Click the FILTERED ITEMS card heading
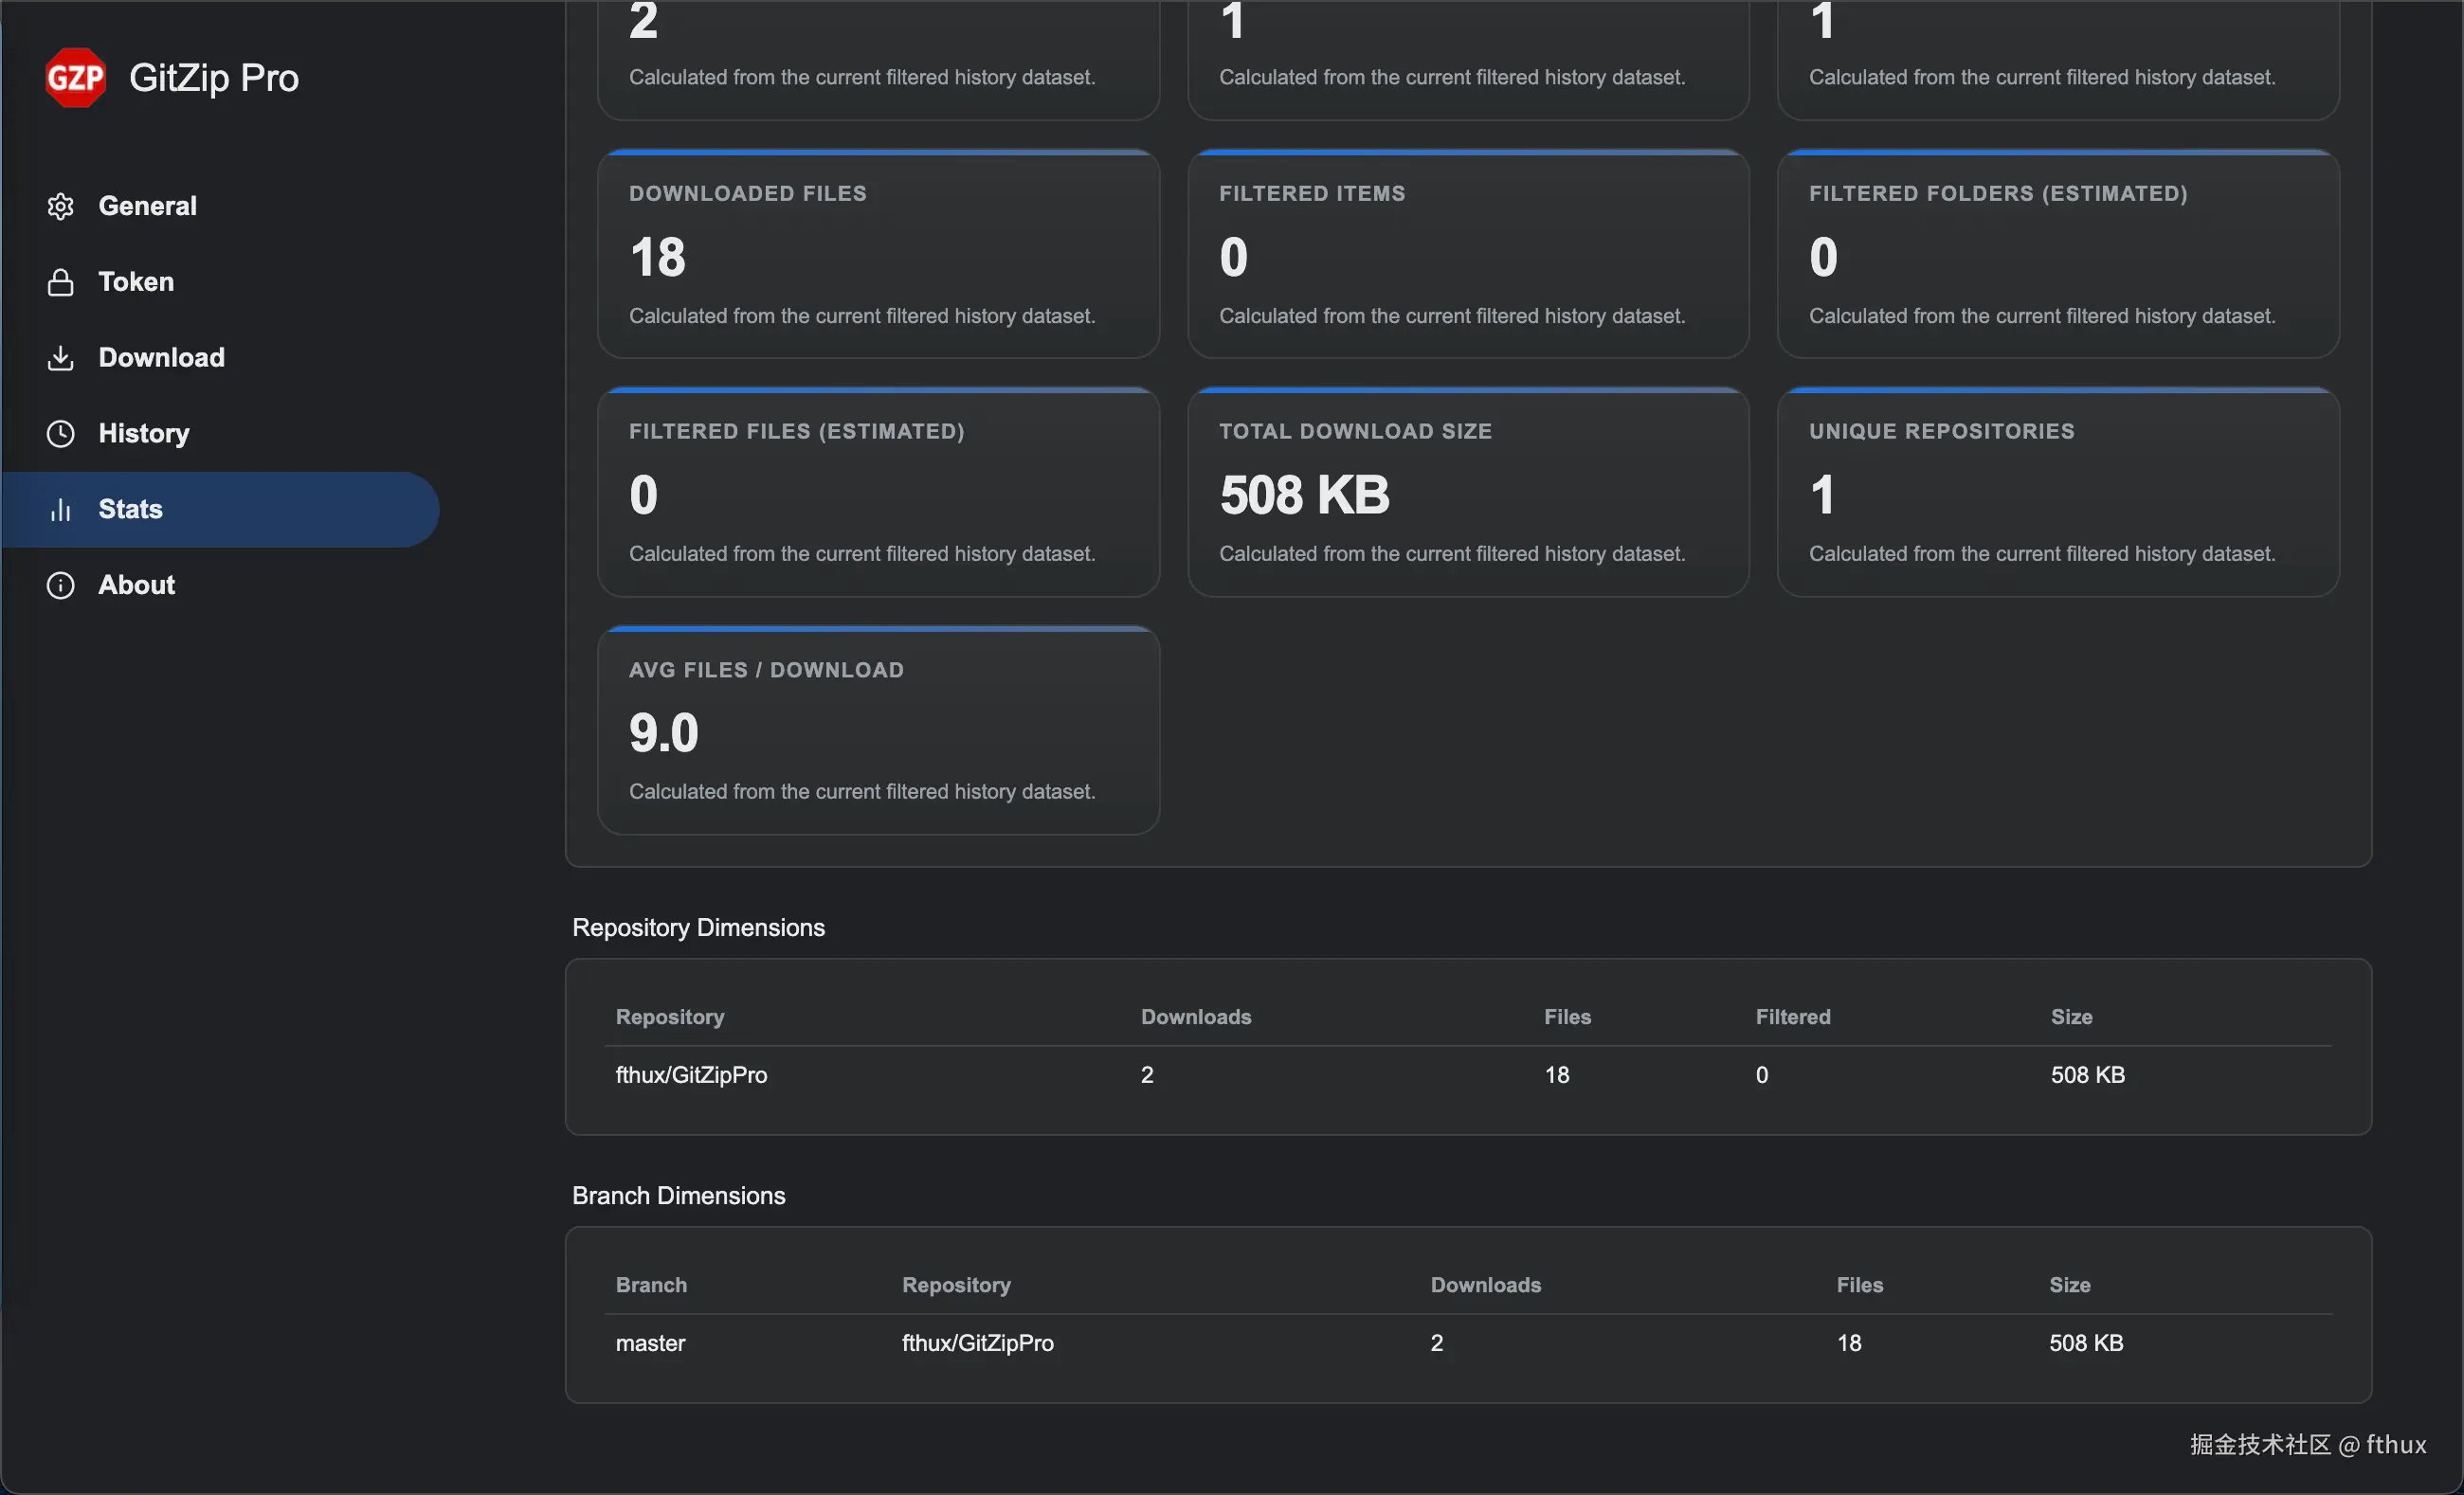 tap(1312, 193)
